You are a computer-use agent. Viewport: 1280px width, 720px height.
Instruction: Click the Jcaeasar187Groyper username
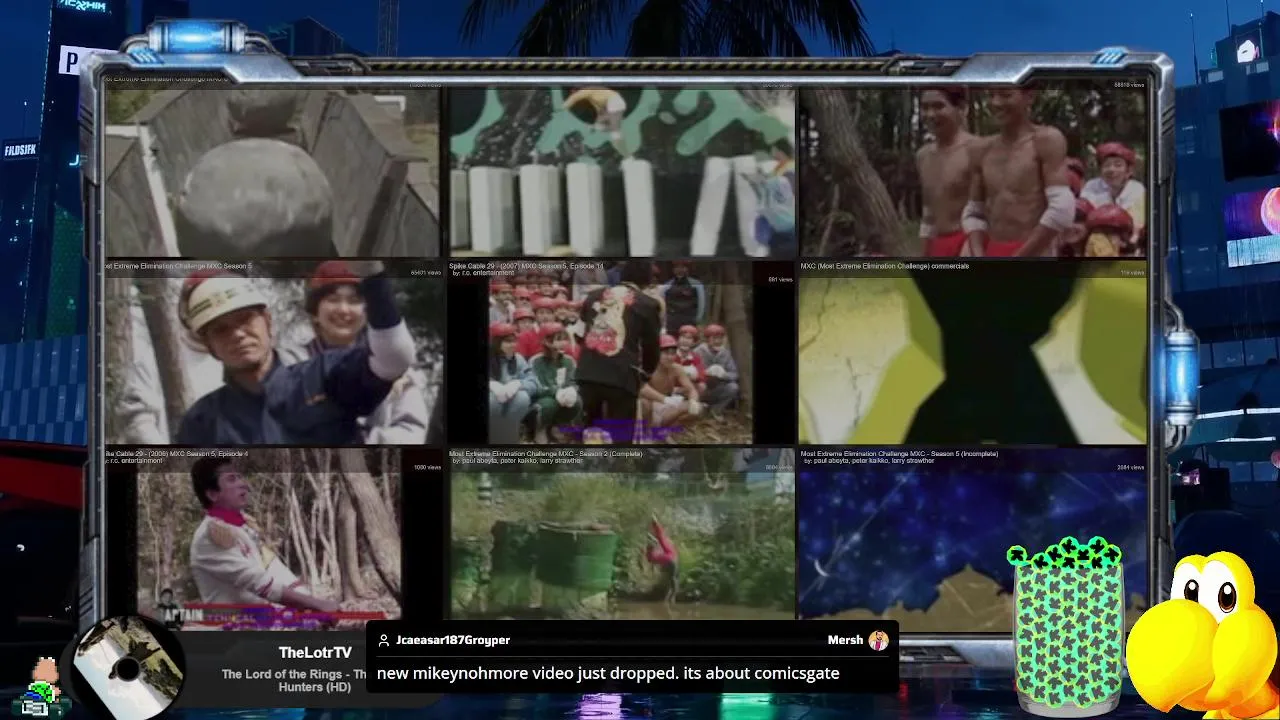coord(453,640)
